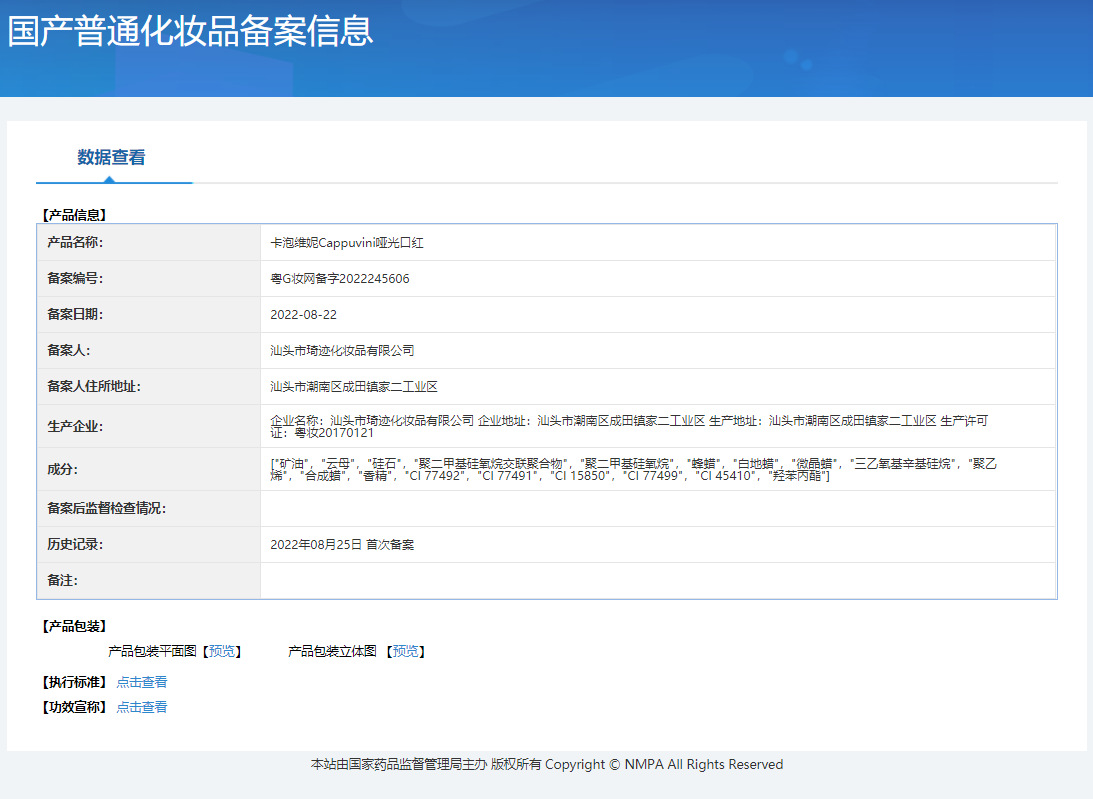
Task: Click page title 国产普通化妆品备案信息
Action: coord(190,32)
